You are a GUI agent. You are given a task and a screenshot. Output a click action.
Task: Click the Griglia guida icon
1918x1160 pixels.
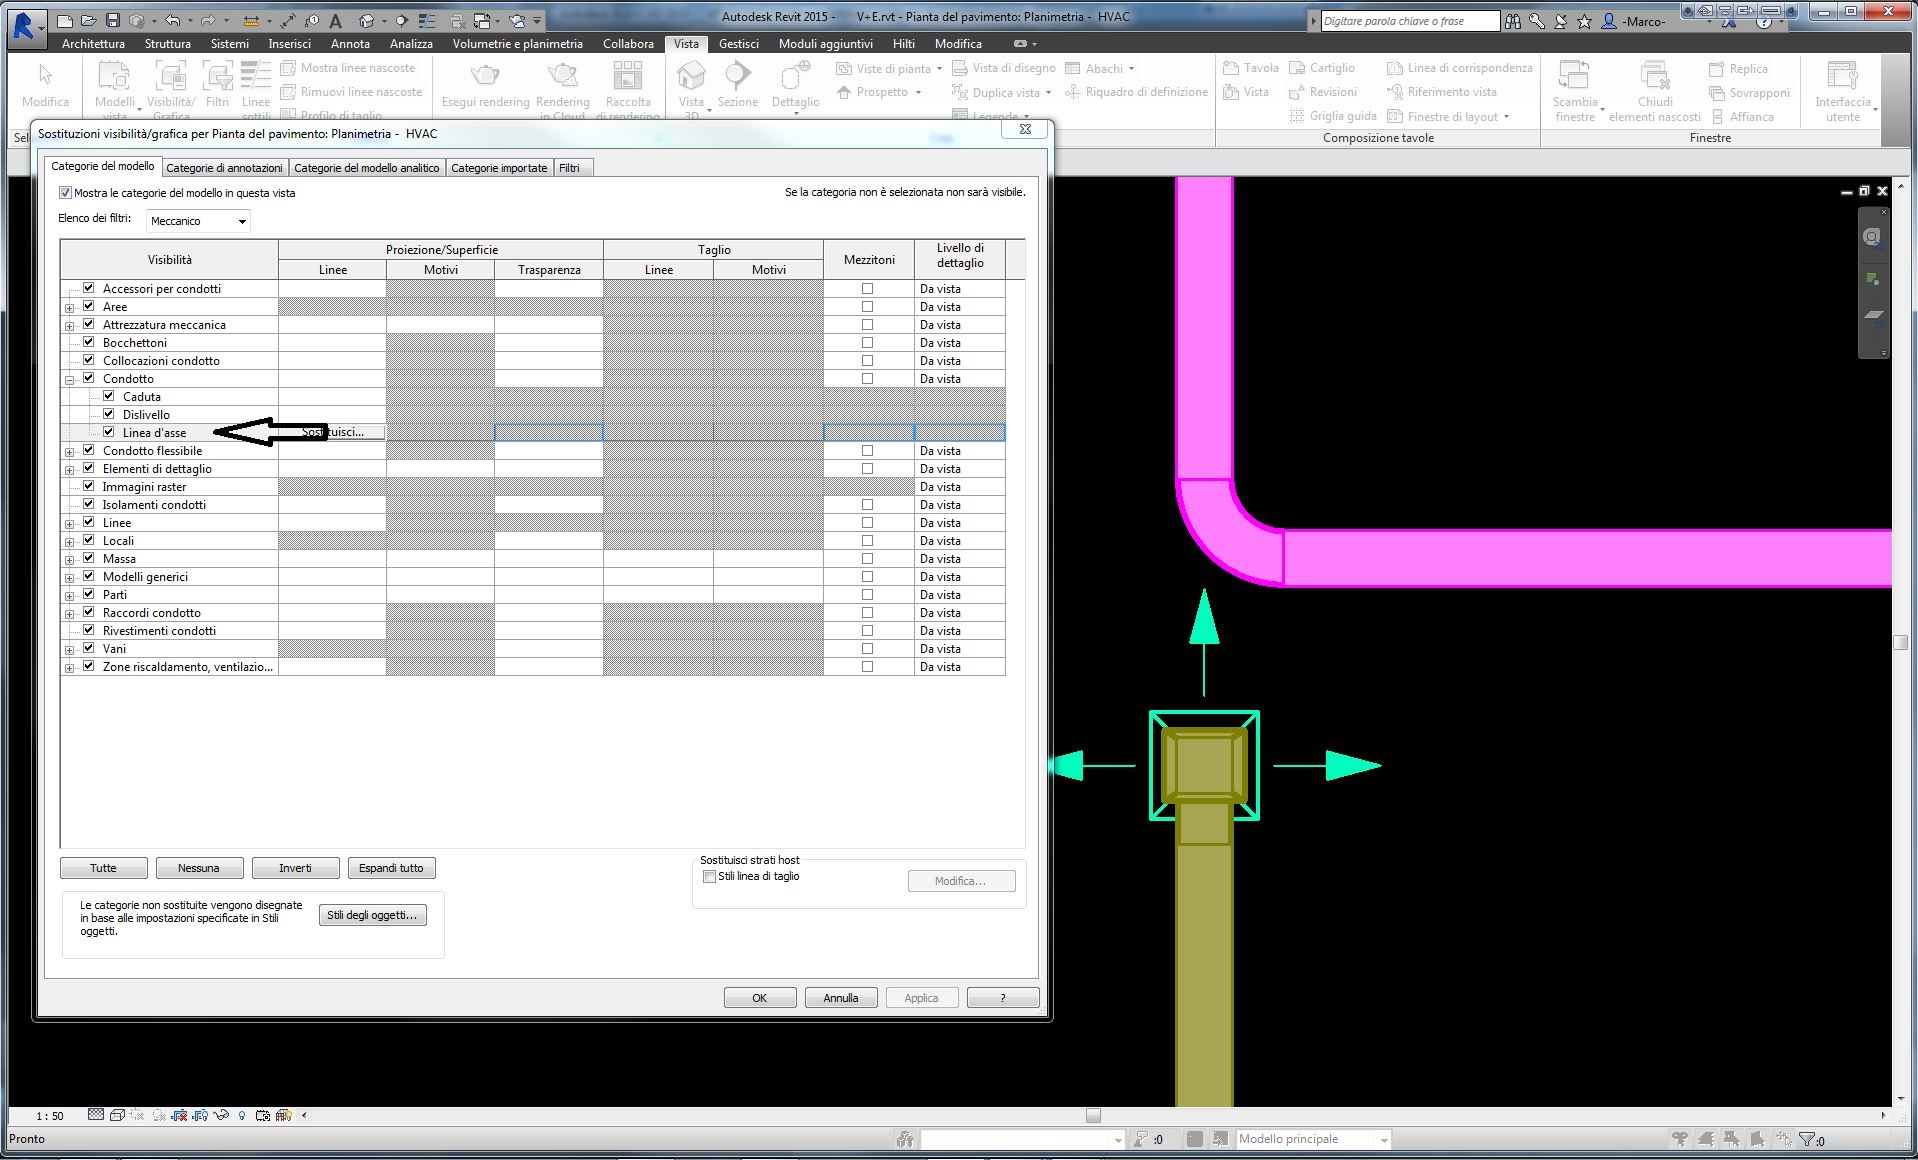(1298, 116)
